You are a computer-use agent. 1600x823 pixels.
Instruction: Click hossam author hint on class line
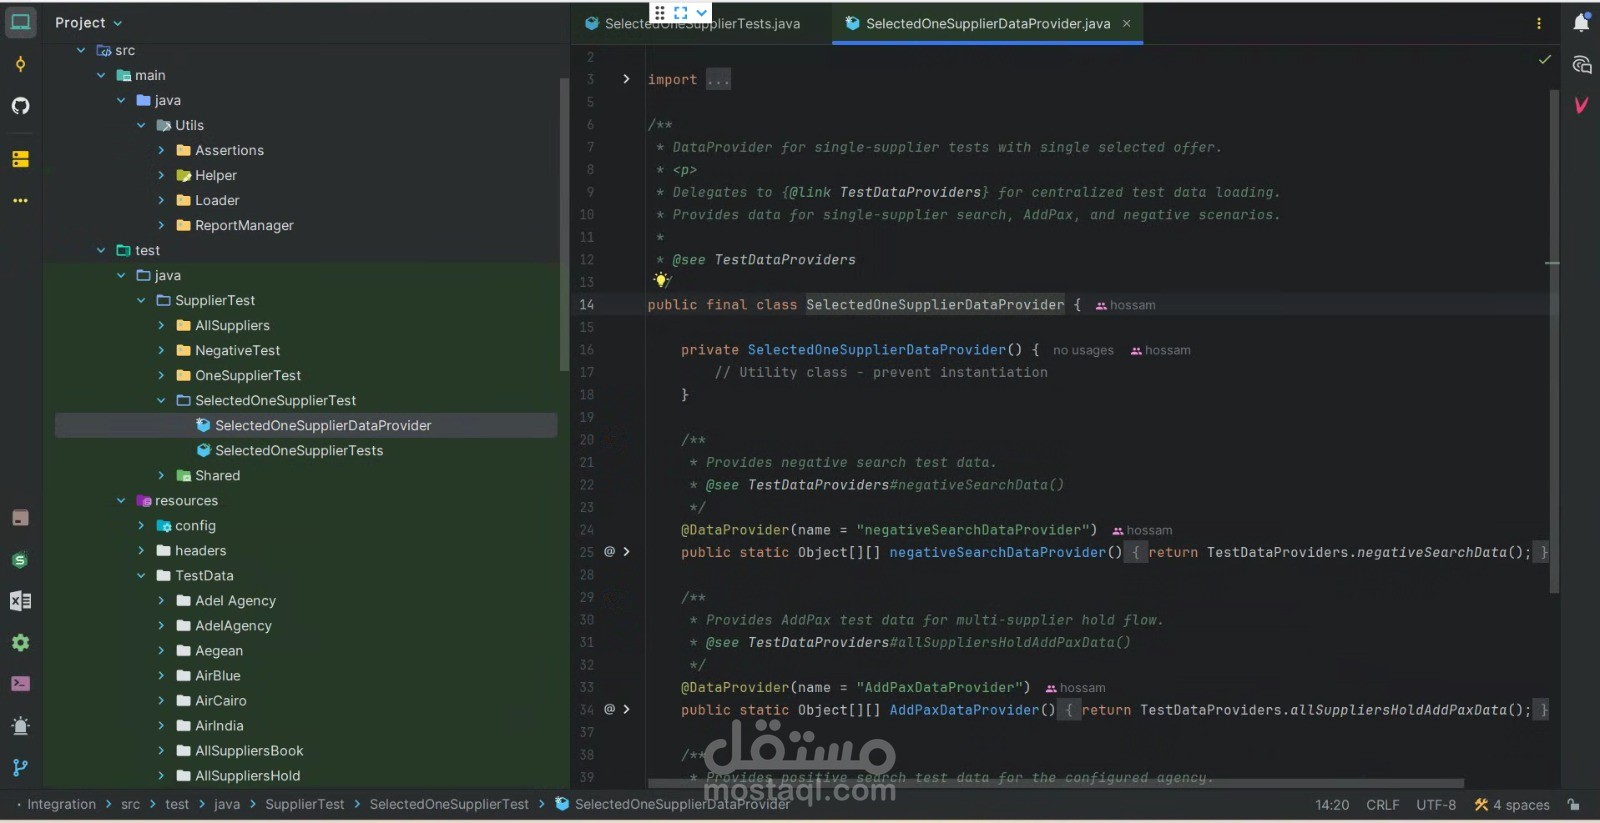pos(1126,305)
